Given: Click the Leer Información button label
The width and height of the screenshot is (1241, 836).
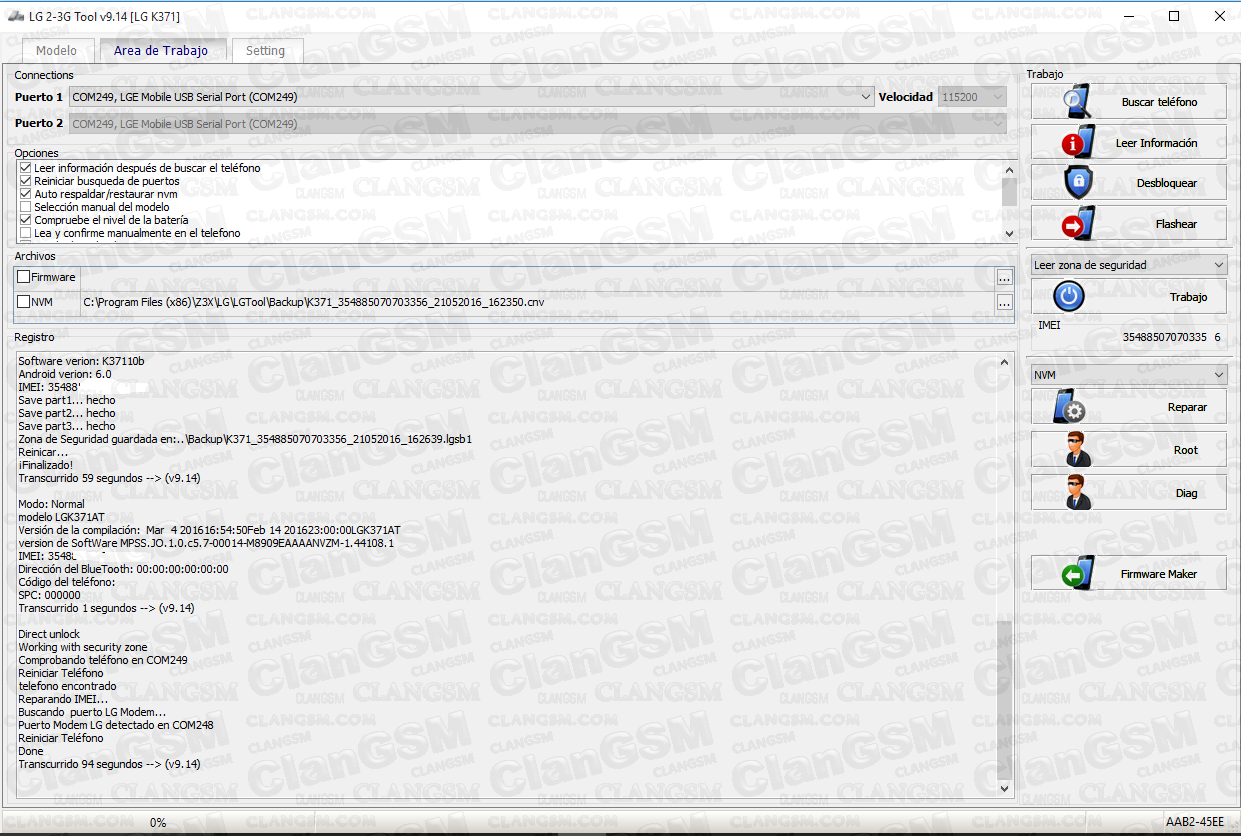Looking at the screenshot, I should click(1156, 143).
